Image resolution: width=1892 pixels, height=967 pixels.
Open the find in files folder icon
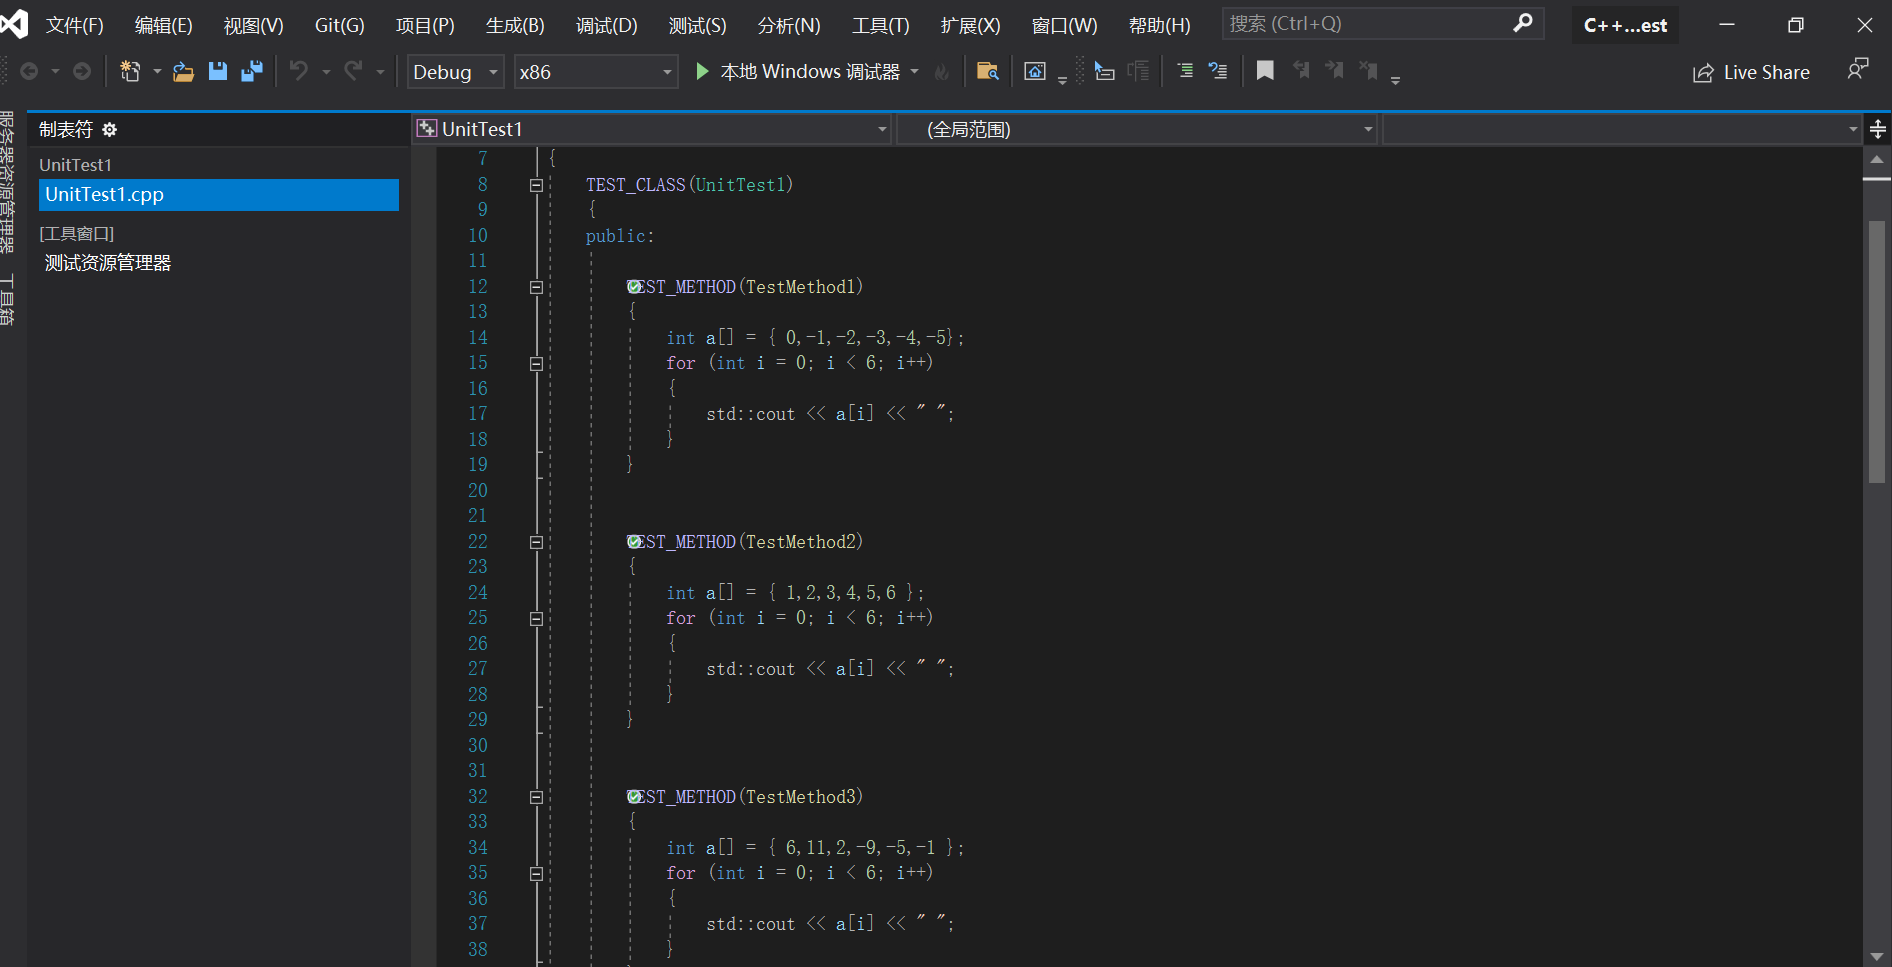point(987,71)
